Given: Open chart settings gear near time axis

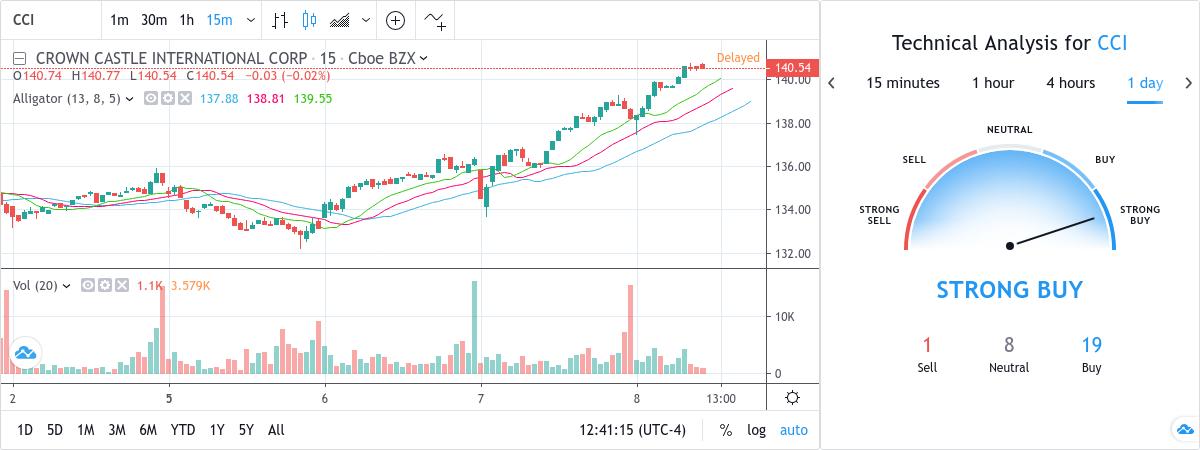Looking at the screenshot, I should click(792, 398).
